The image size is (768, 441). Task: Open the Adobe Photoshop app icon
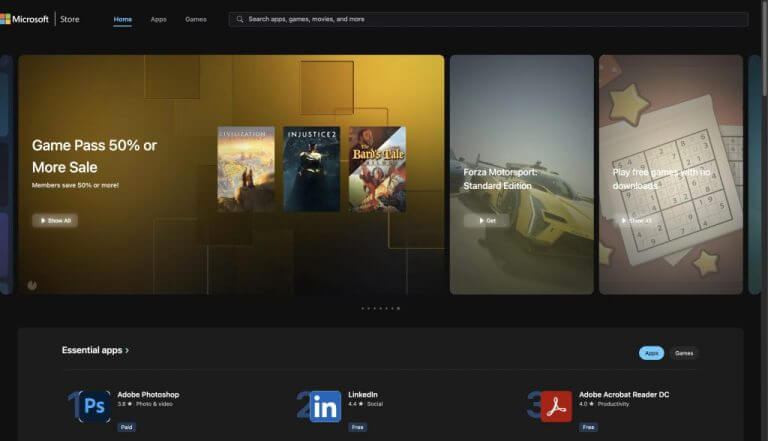click(x=94, y=406)
